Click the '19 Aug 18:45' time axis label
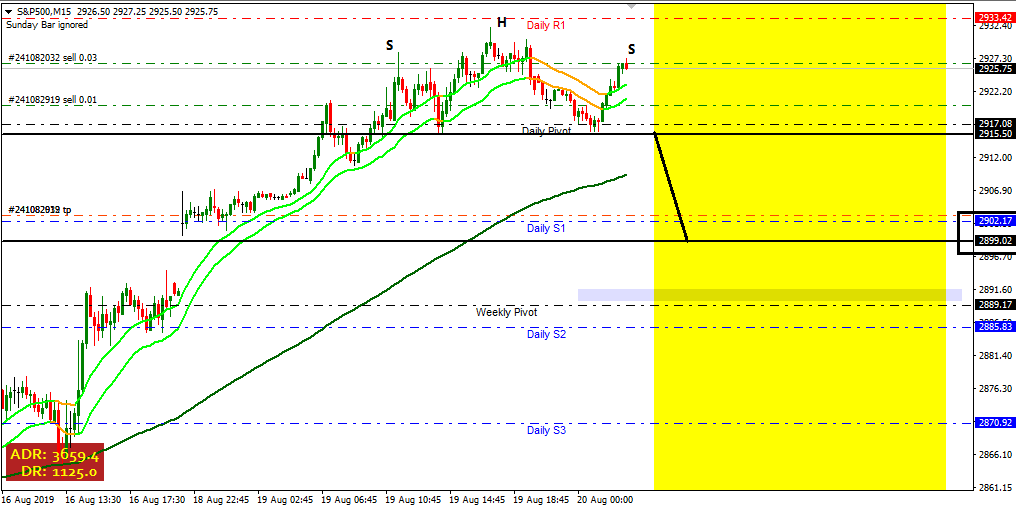The width and height of the screenshot is (1016, 505). 542,500
